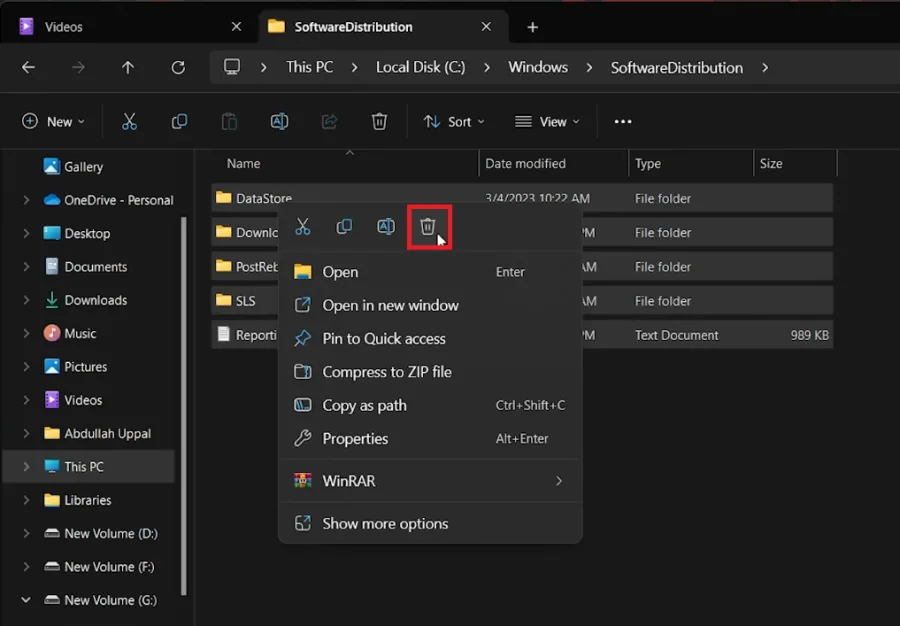Viewport: 900px width, 626px height.
Task: Click Show more options
Action: click(430, 523)
